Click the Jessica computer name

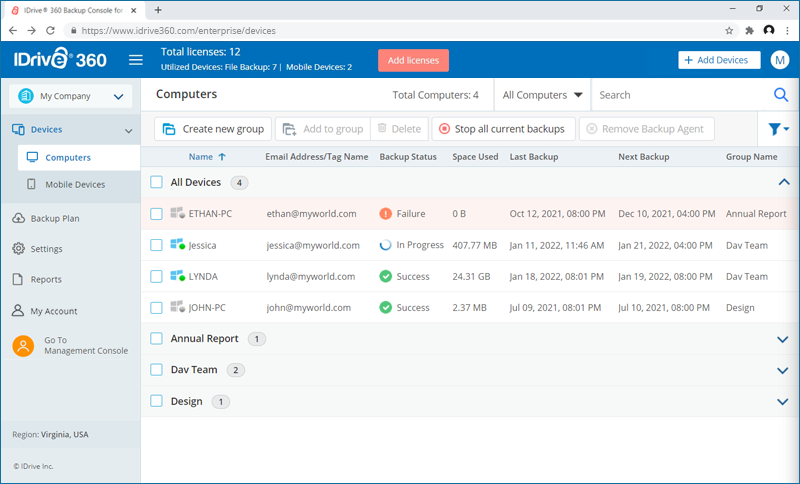[x=203, y=245]
